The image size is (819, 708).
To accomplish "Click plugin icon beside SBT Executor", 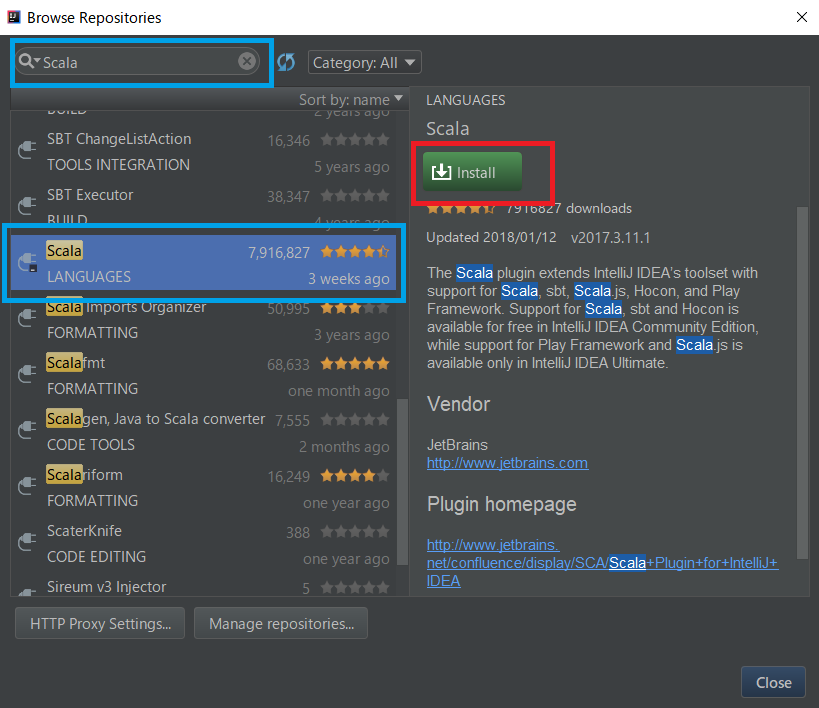I will click(27, 206).
